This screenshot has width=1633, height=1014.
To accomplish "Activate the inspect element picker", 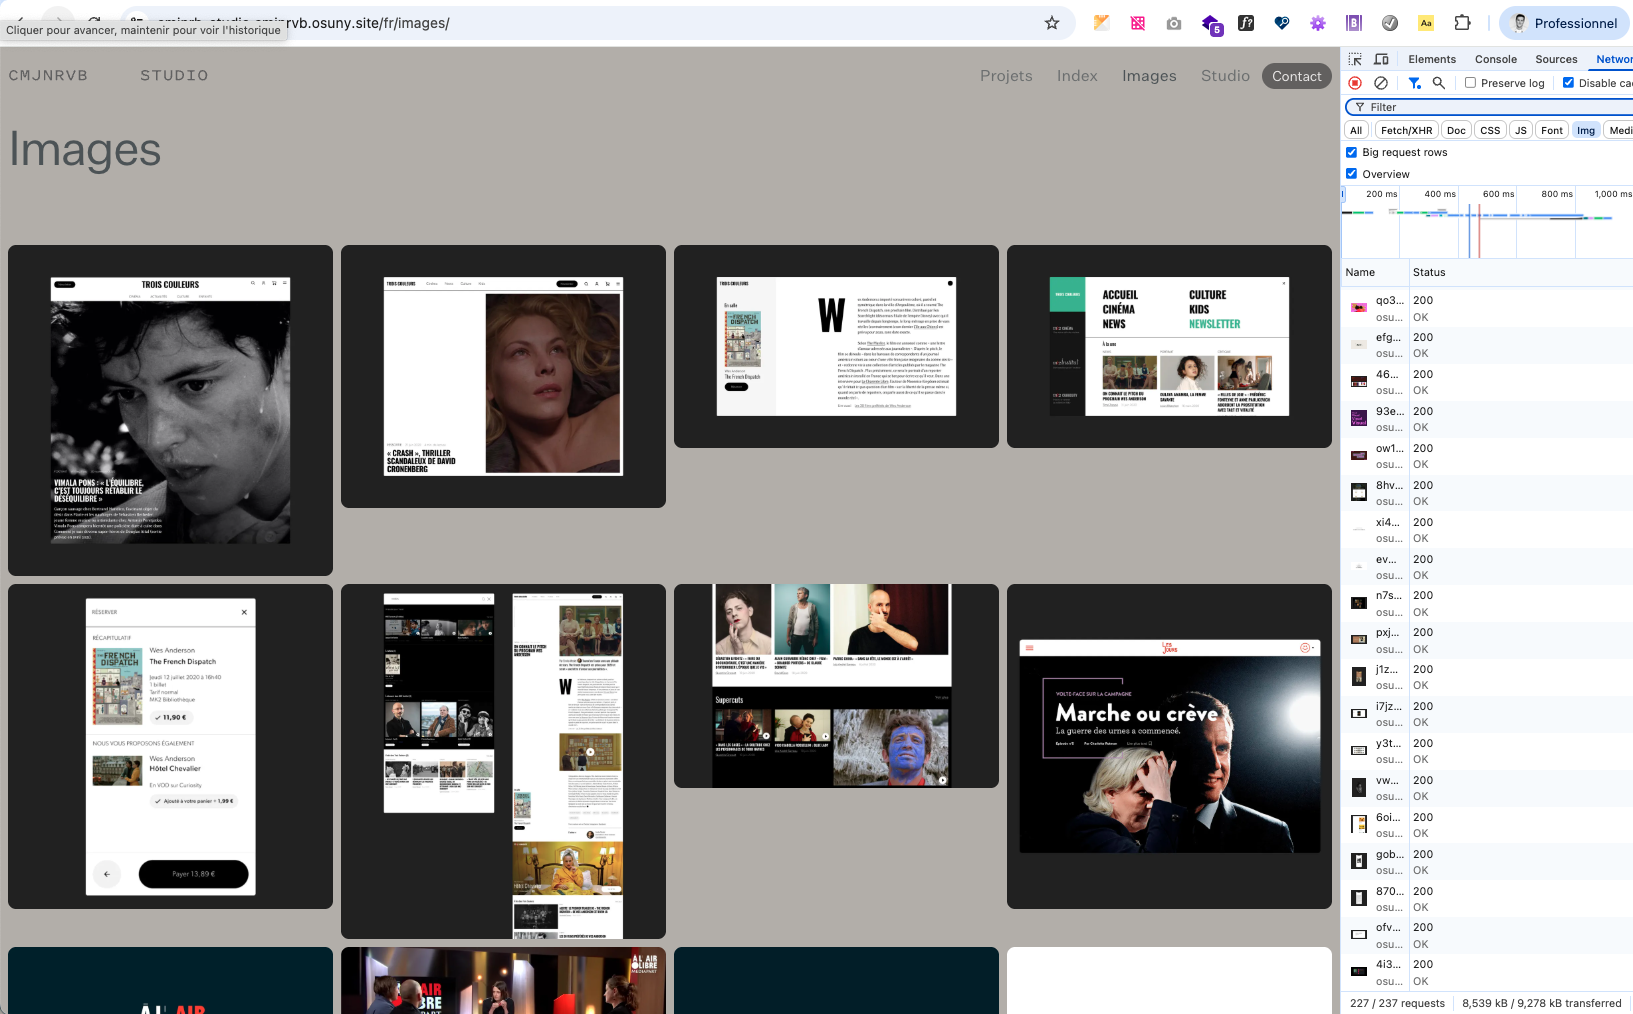I will pos(1355,59).
